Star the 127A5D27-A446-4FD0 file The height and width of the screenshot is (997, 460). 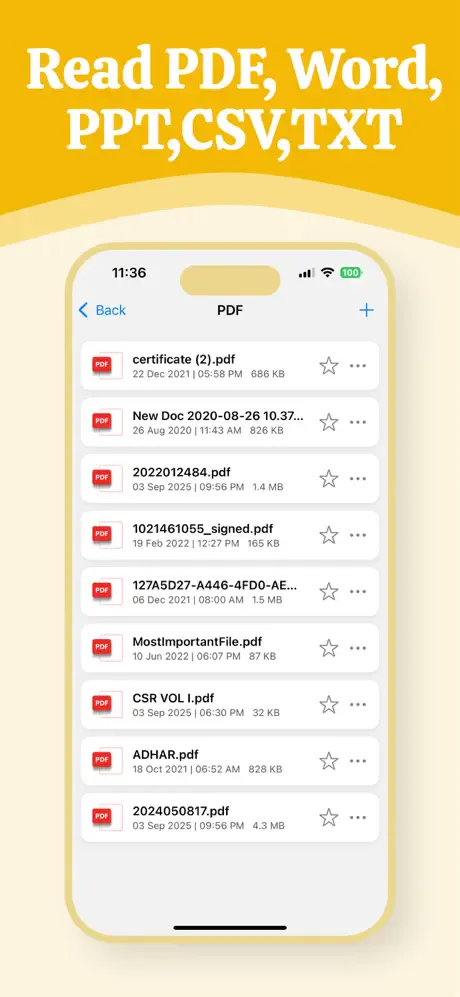[328, 592]
